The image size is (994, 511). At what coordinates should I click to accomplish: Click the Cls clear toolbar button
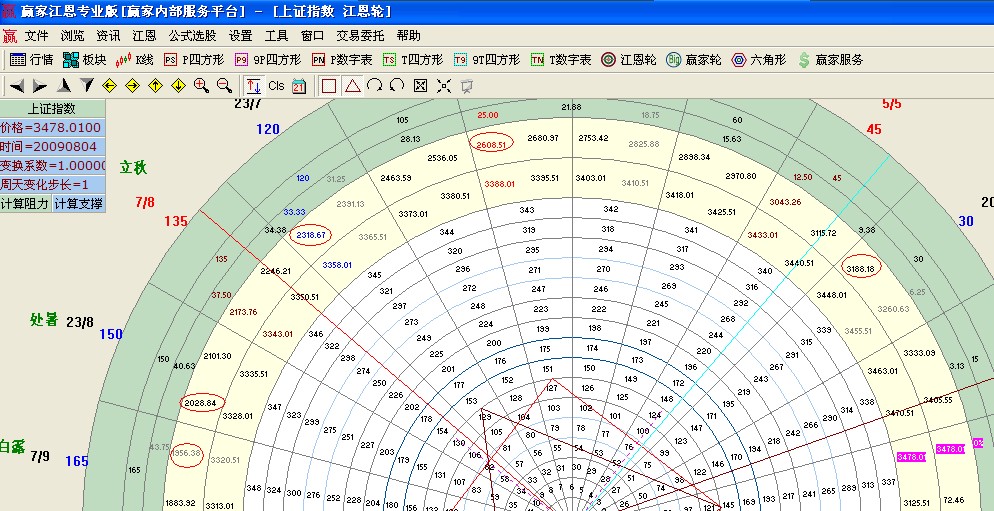click(x=276, y=86)
